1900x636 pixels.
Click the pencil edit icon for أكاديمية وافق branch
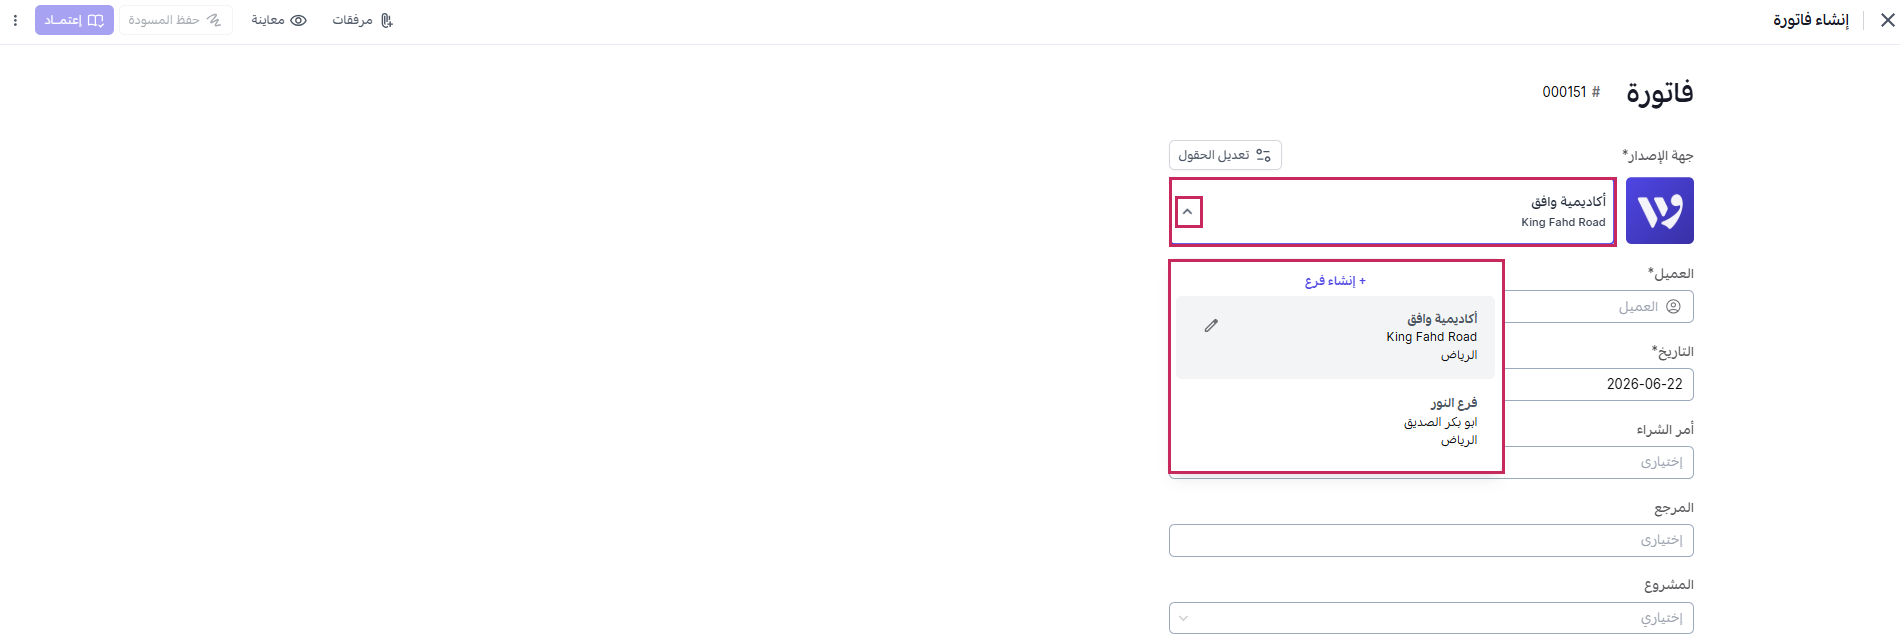[1211, 326]
